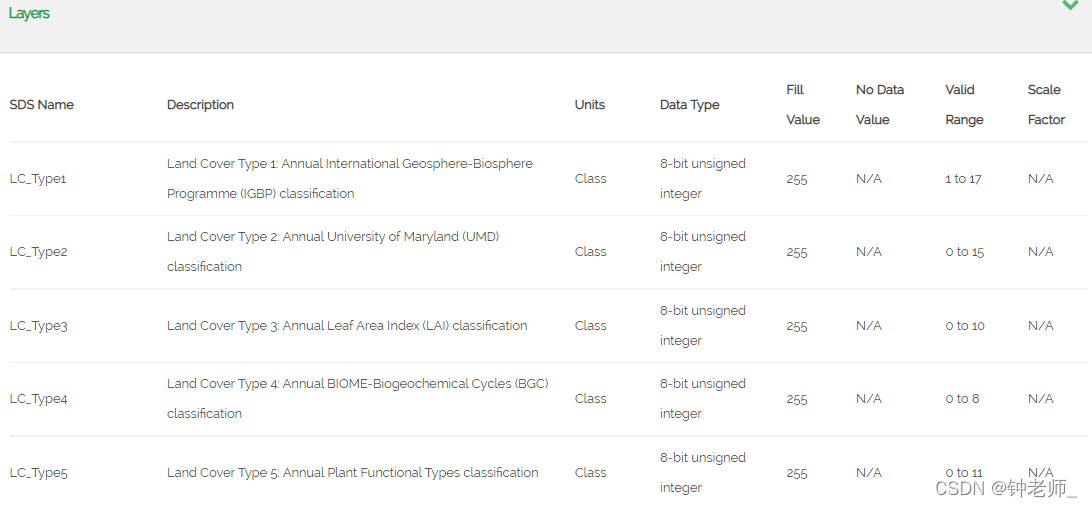
Task: Select the University of Maryland description
Action: [x=333, y=251]
